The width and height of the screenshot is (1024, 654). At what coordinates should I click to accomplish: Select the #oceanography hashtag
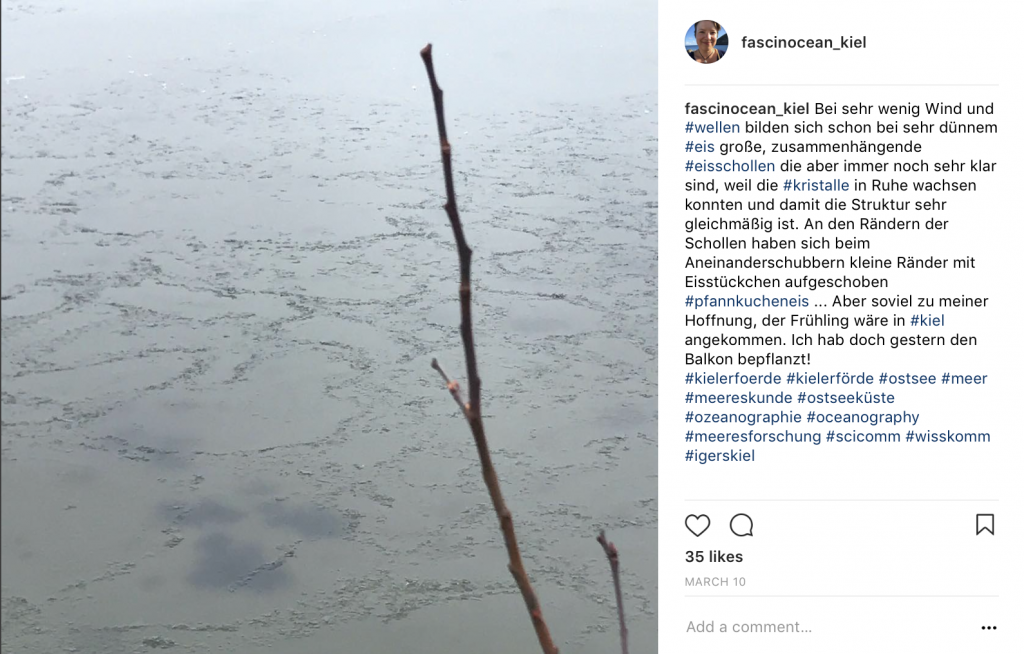[863, 417]
